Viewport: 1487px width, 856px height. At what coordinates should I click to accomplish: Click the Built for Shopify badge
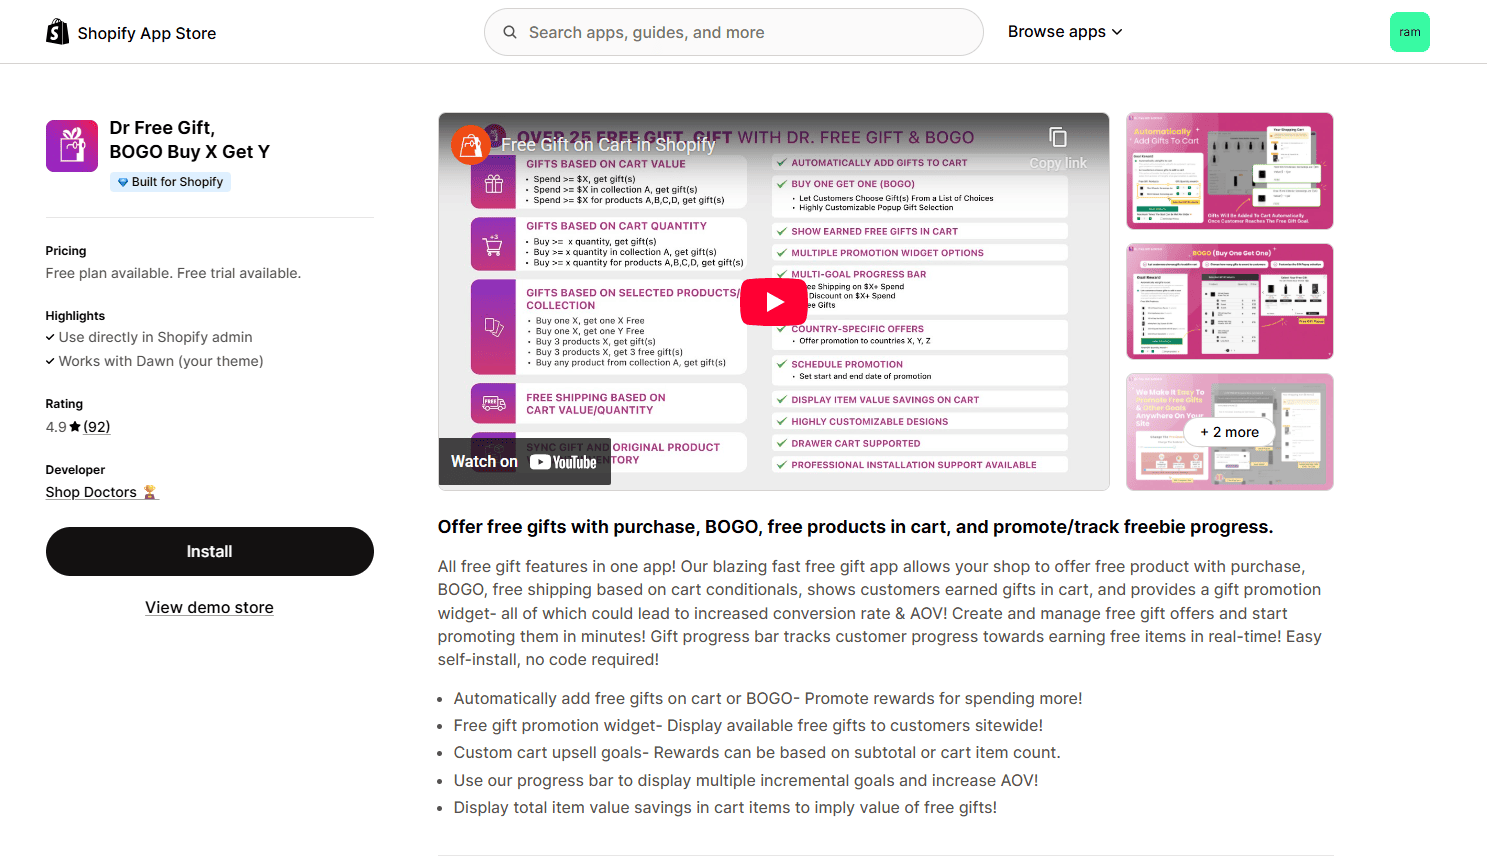coord(170,182)
